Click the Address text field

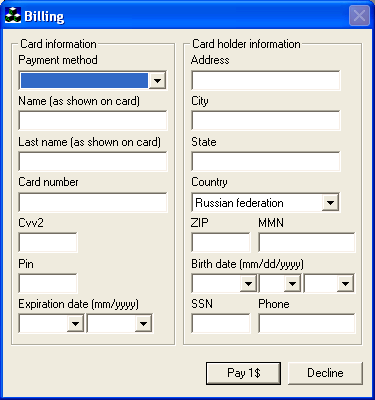(266, 80)
